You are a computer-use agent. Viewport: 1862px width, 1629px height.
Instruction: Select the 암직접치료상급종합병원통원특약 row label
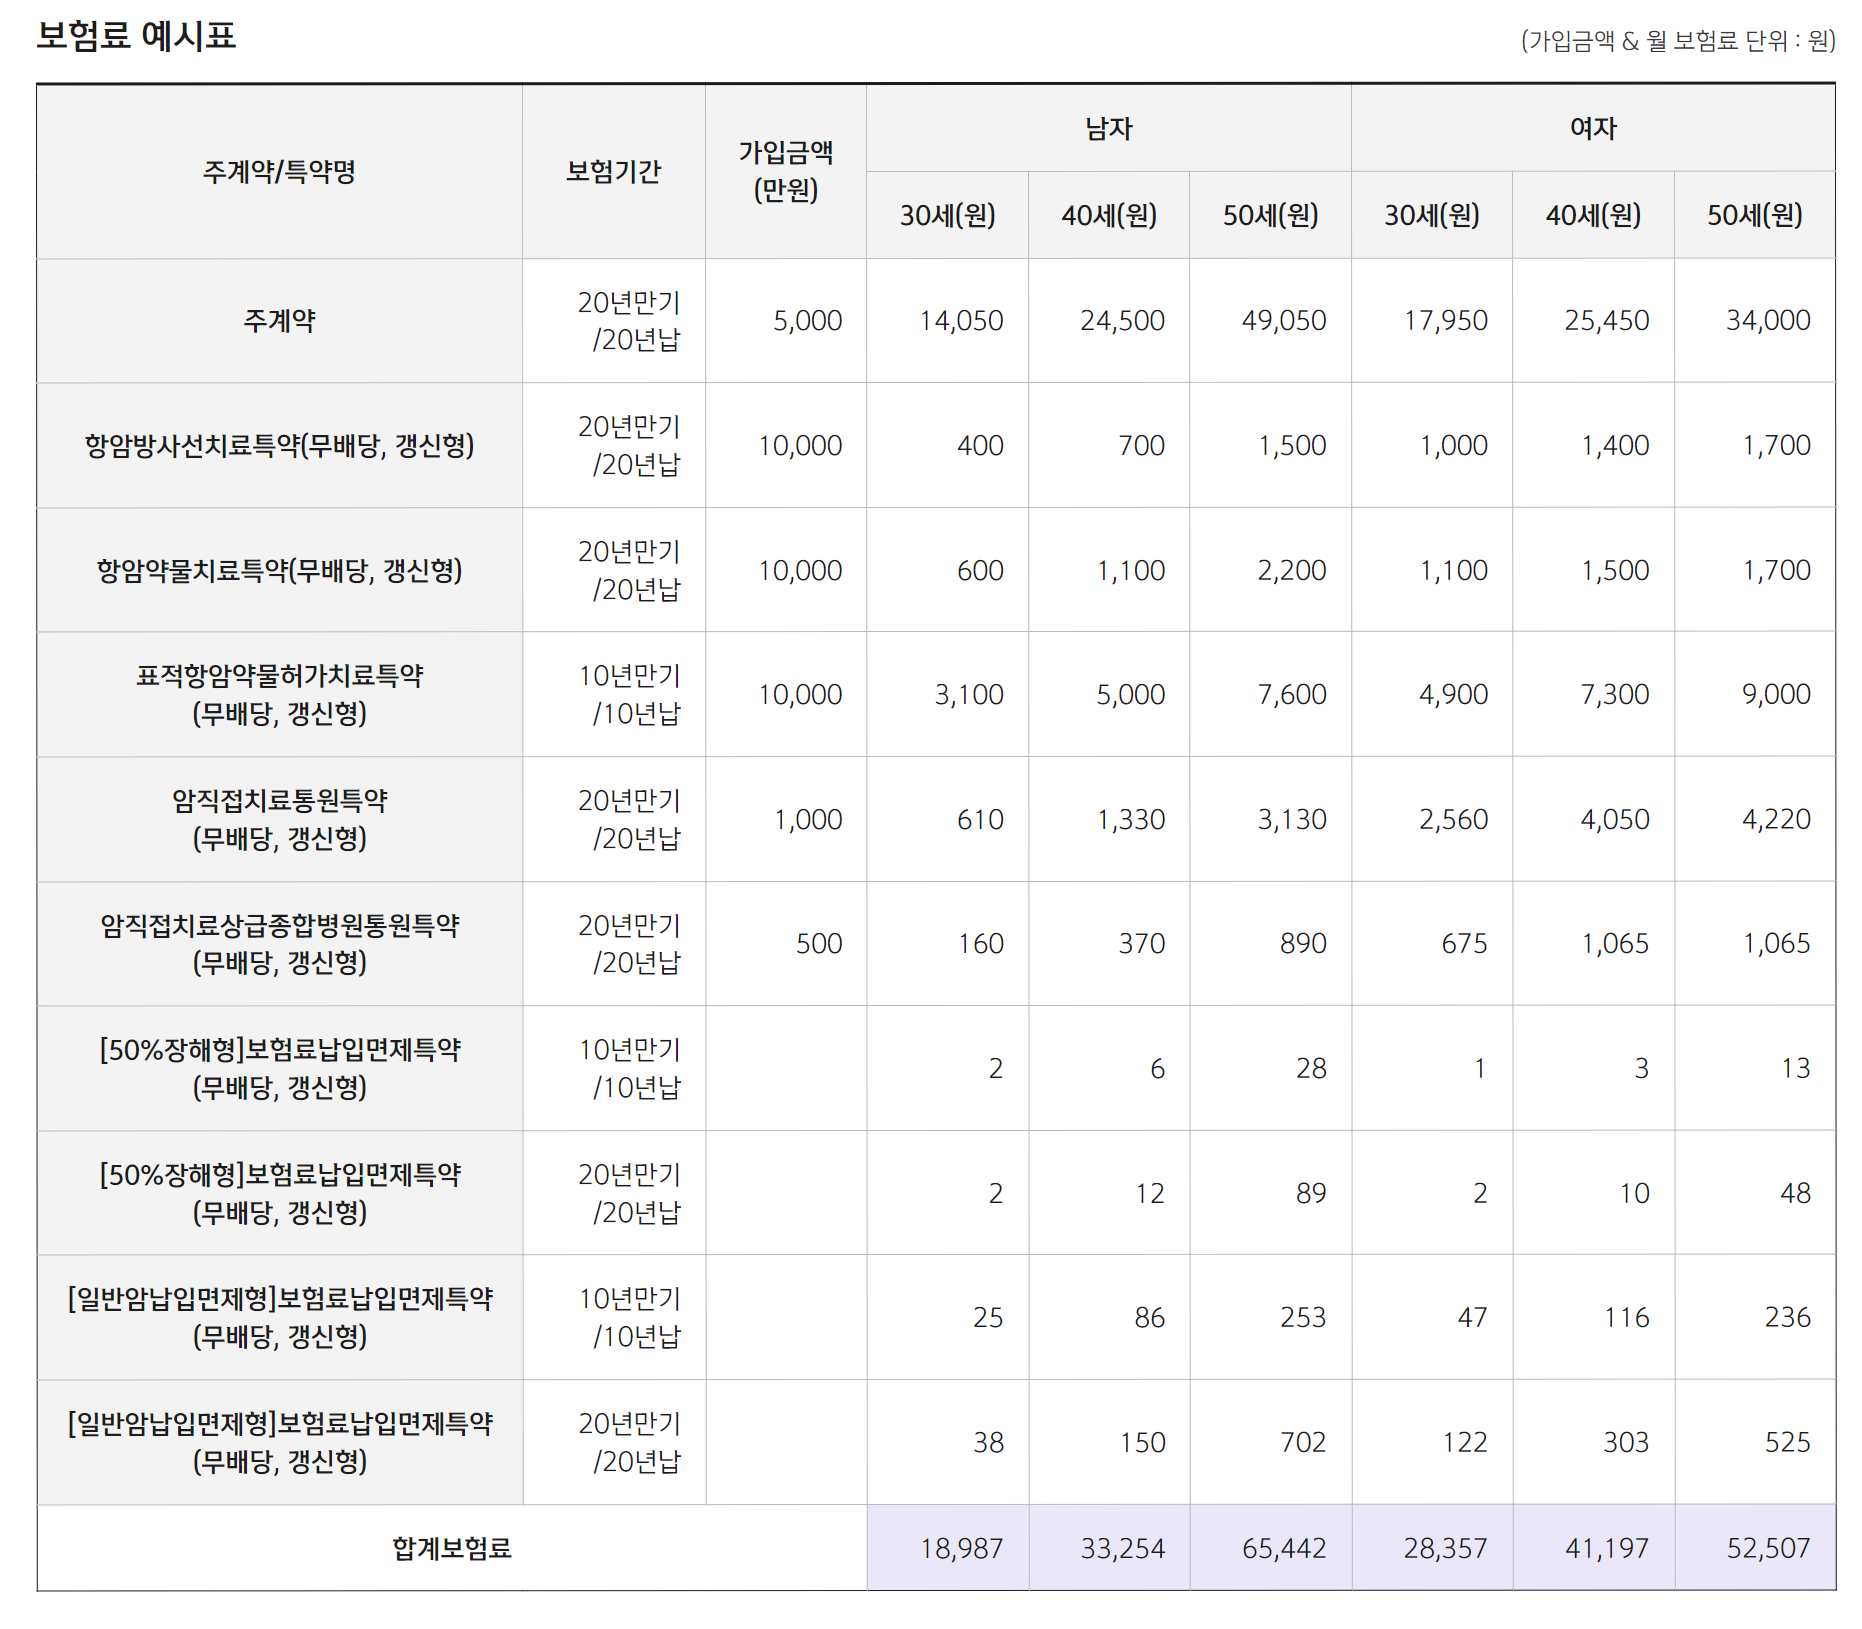pyautogui.click(x=278, y=943)
